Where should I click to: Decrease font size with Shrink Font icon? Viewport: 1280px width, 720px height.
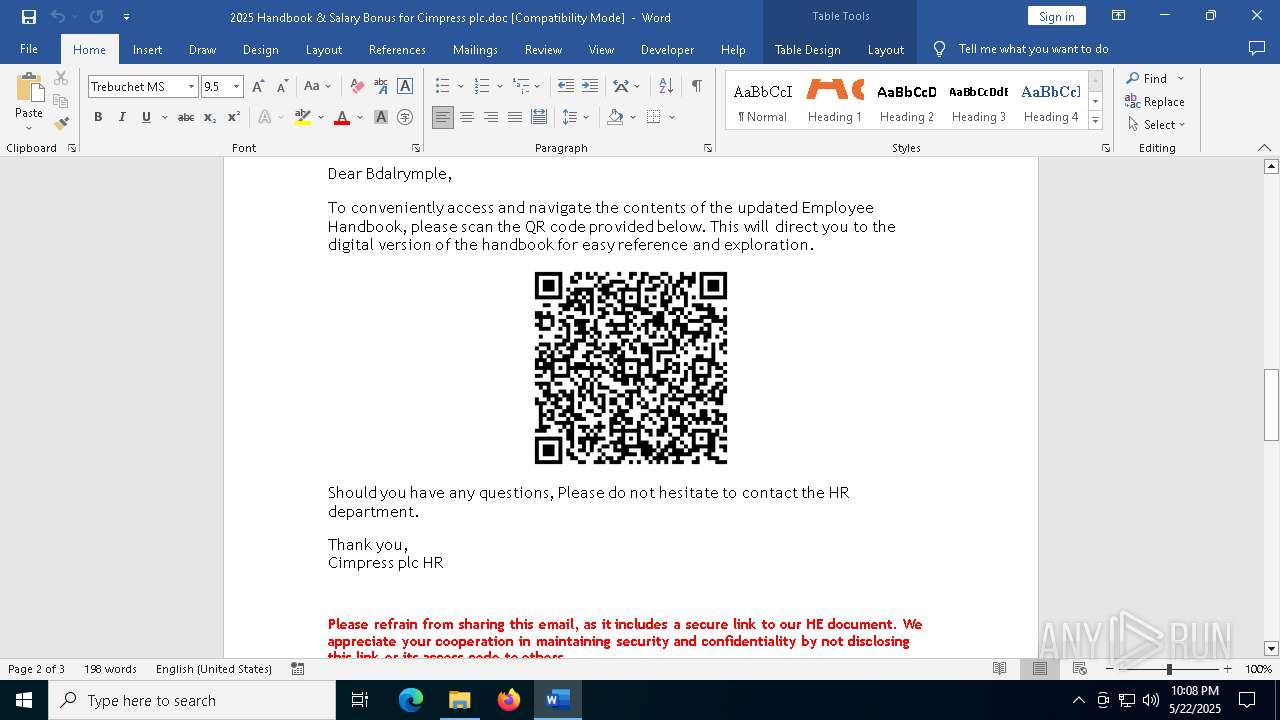[283, 87]
